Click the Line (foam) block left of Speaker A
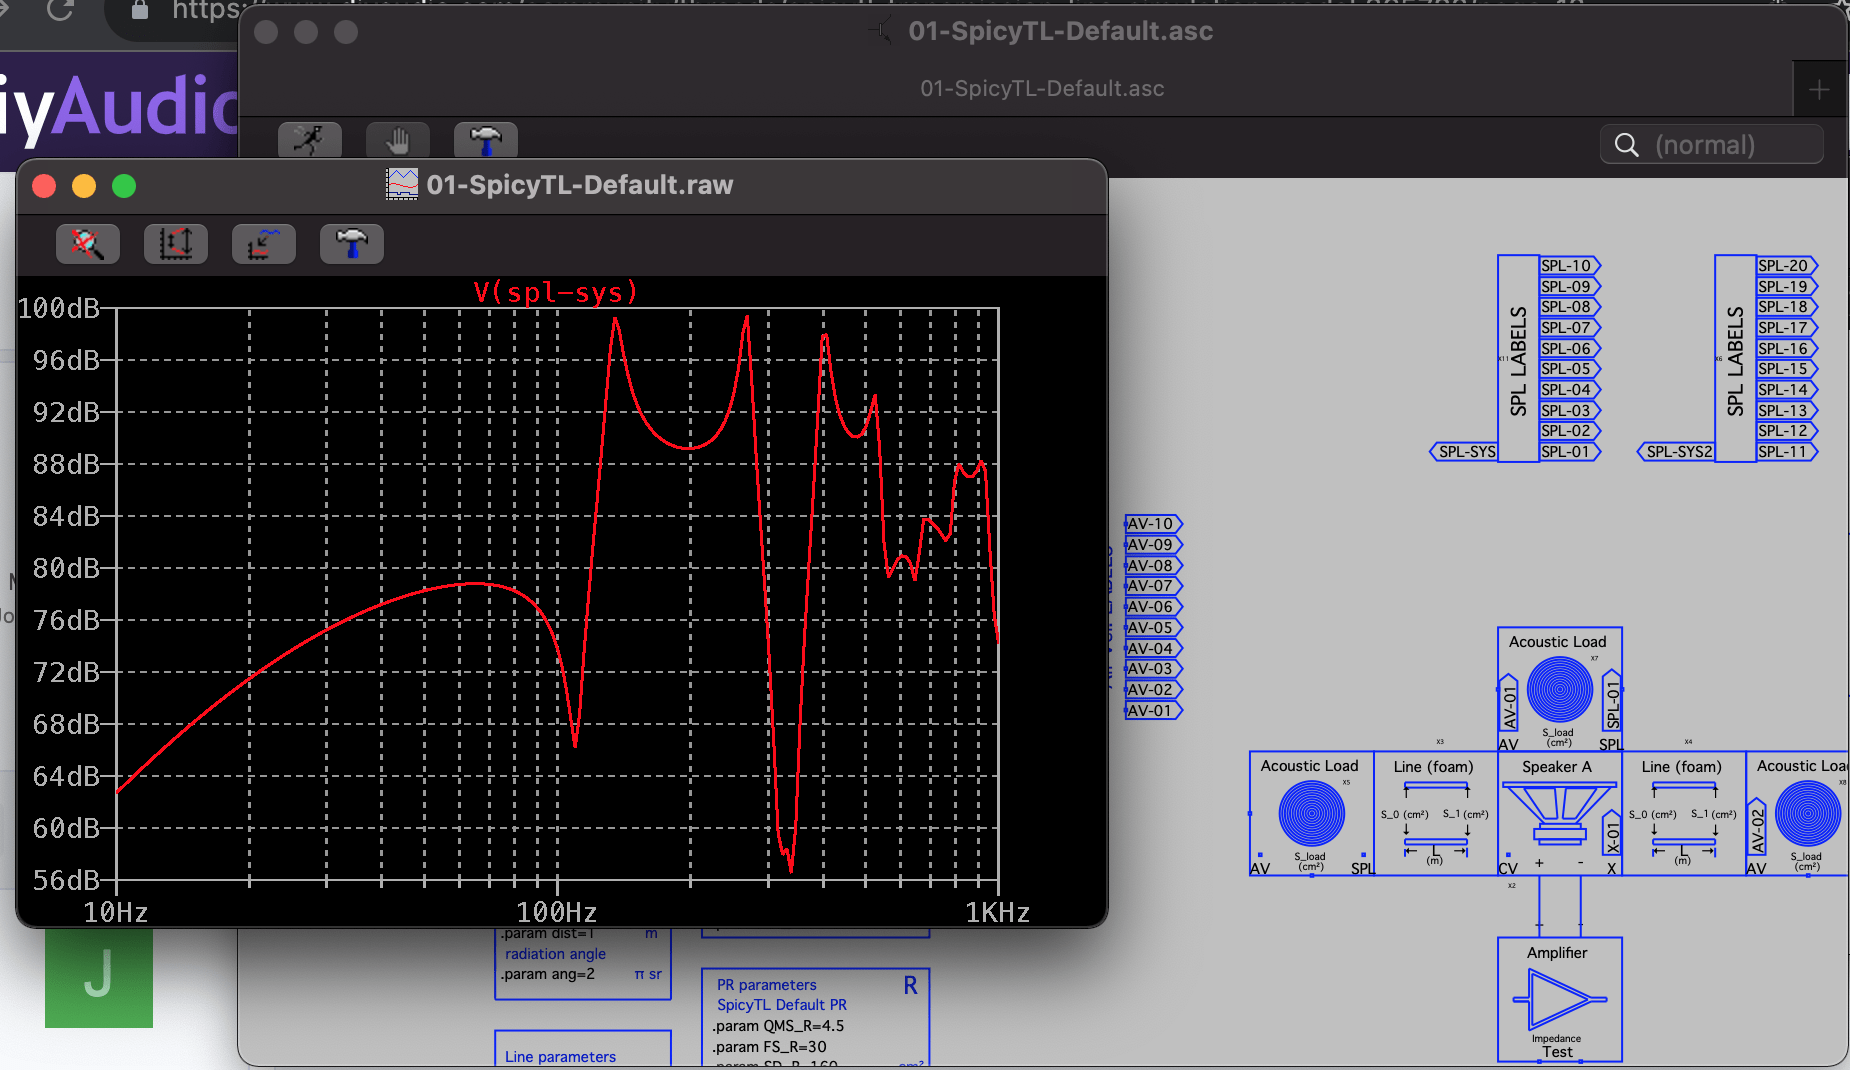Screen dimensions: 1850x1070 coord(1435,814)
